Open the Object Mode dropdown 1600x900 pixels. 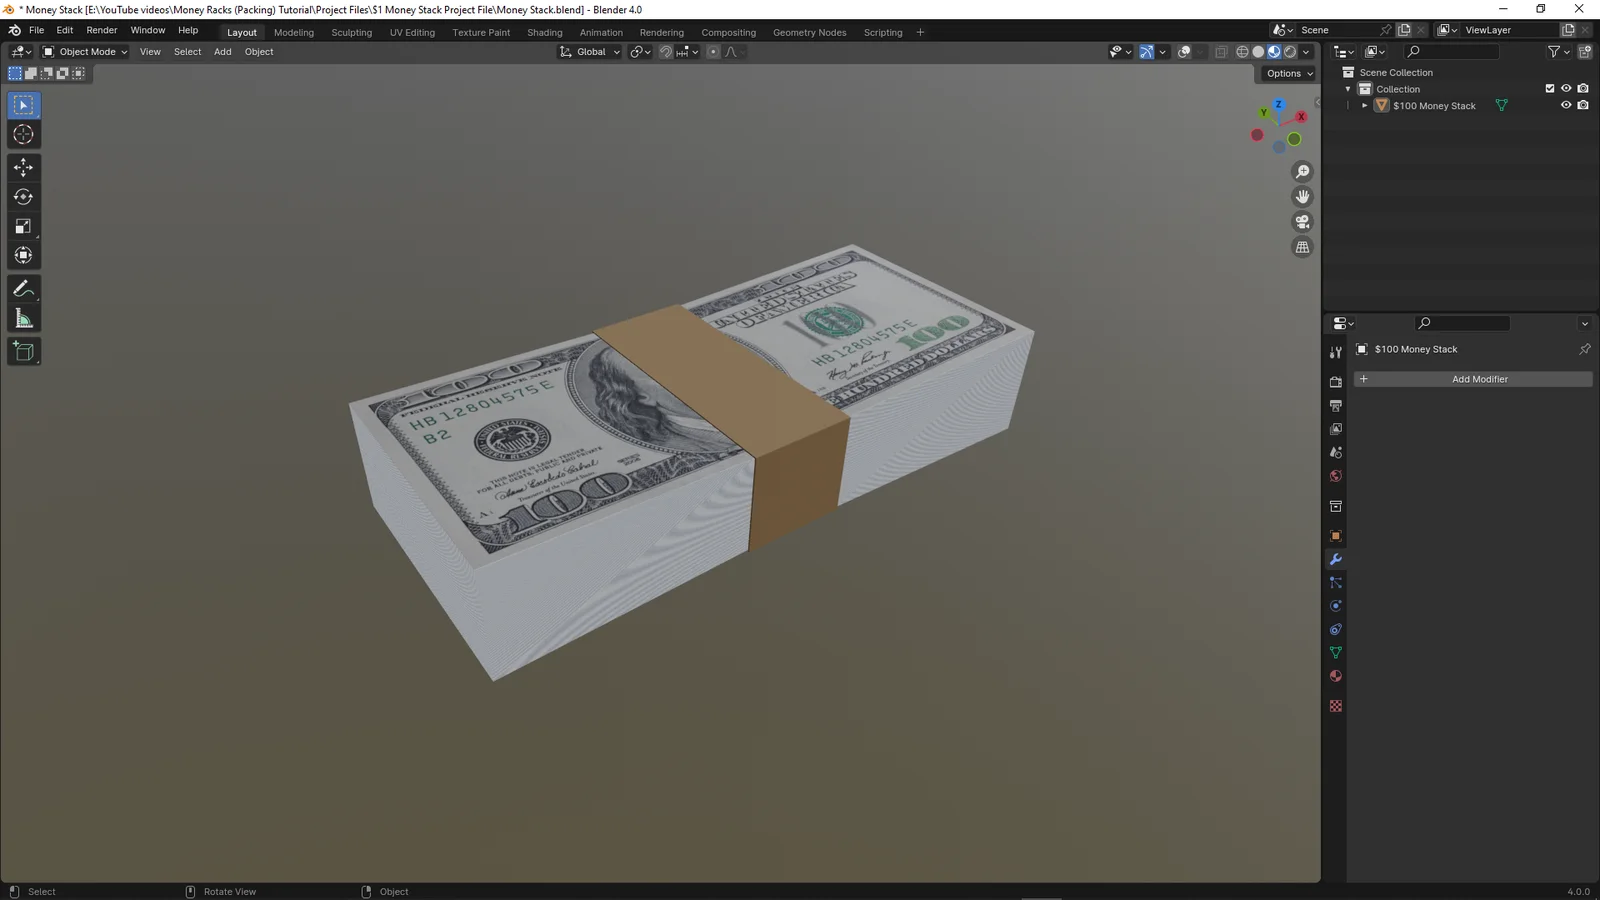[85, 51]
